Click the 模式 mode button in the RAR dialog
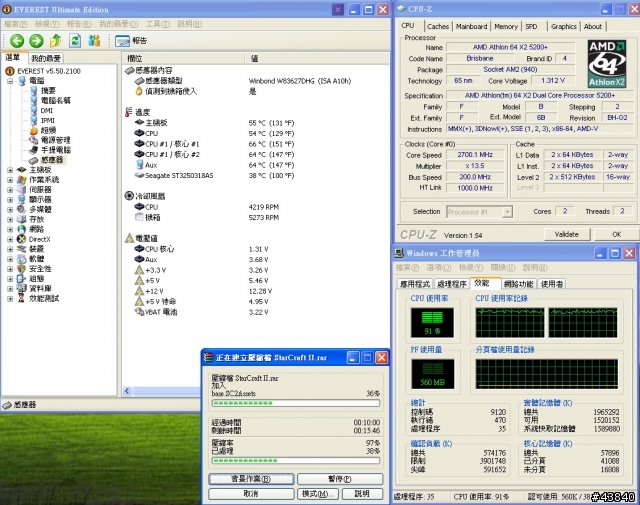 tap(318, 494)
